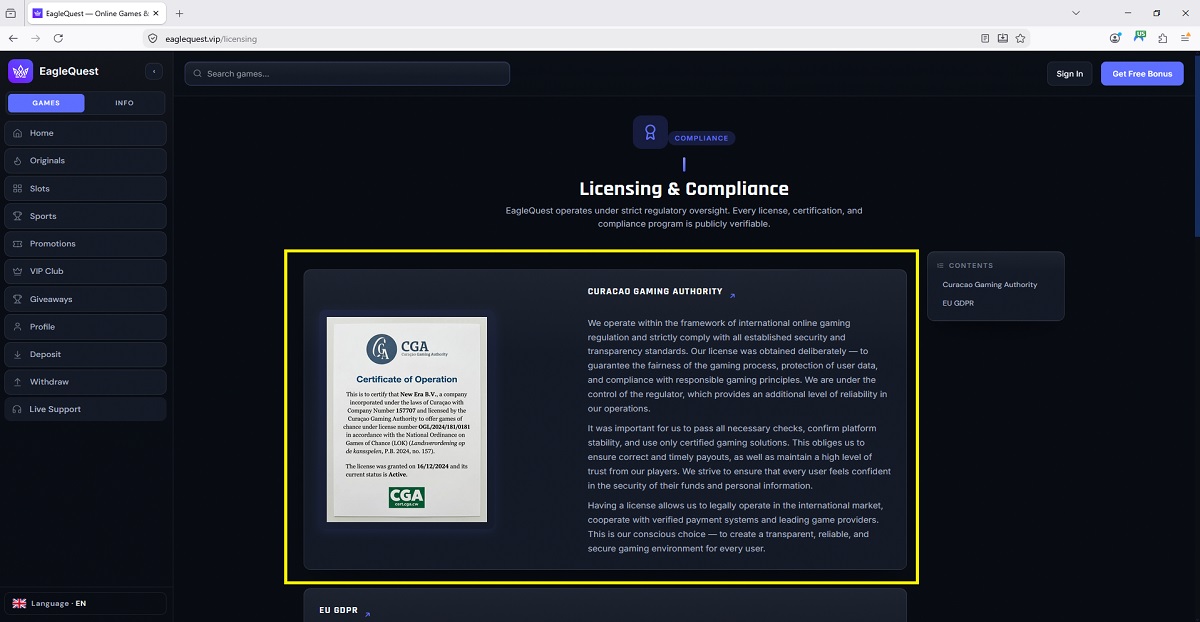Screen dimensions: 1200x622
Task: Toggle reader view in the address bar
Action: click(985, 38)
